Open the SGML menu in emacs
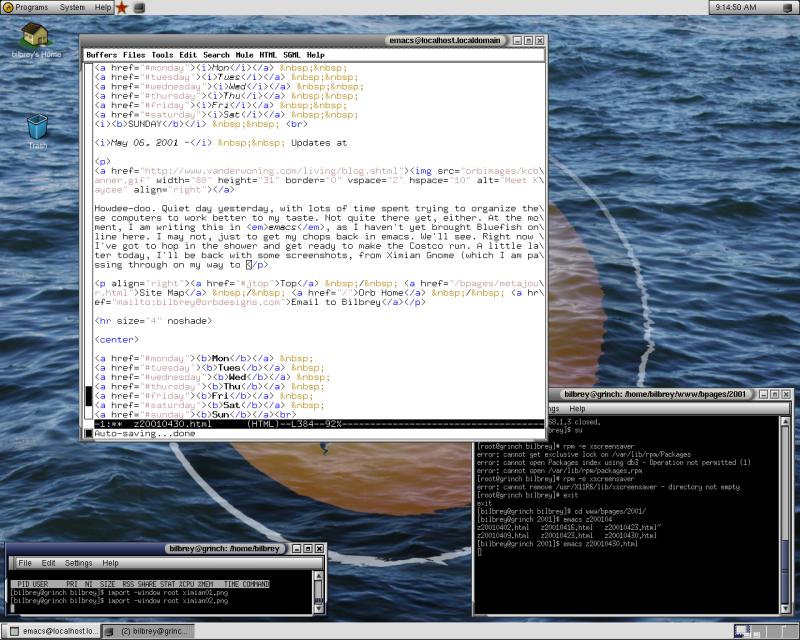This screenshot has width=800, height=640. pos(292,55)
